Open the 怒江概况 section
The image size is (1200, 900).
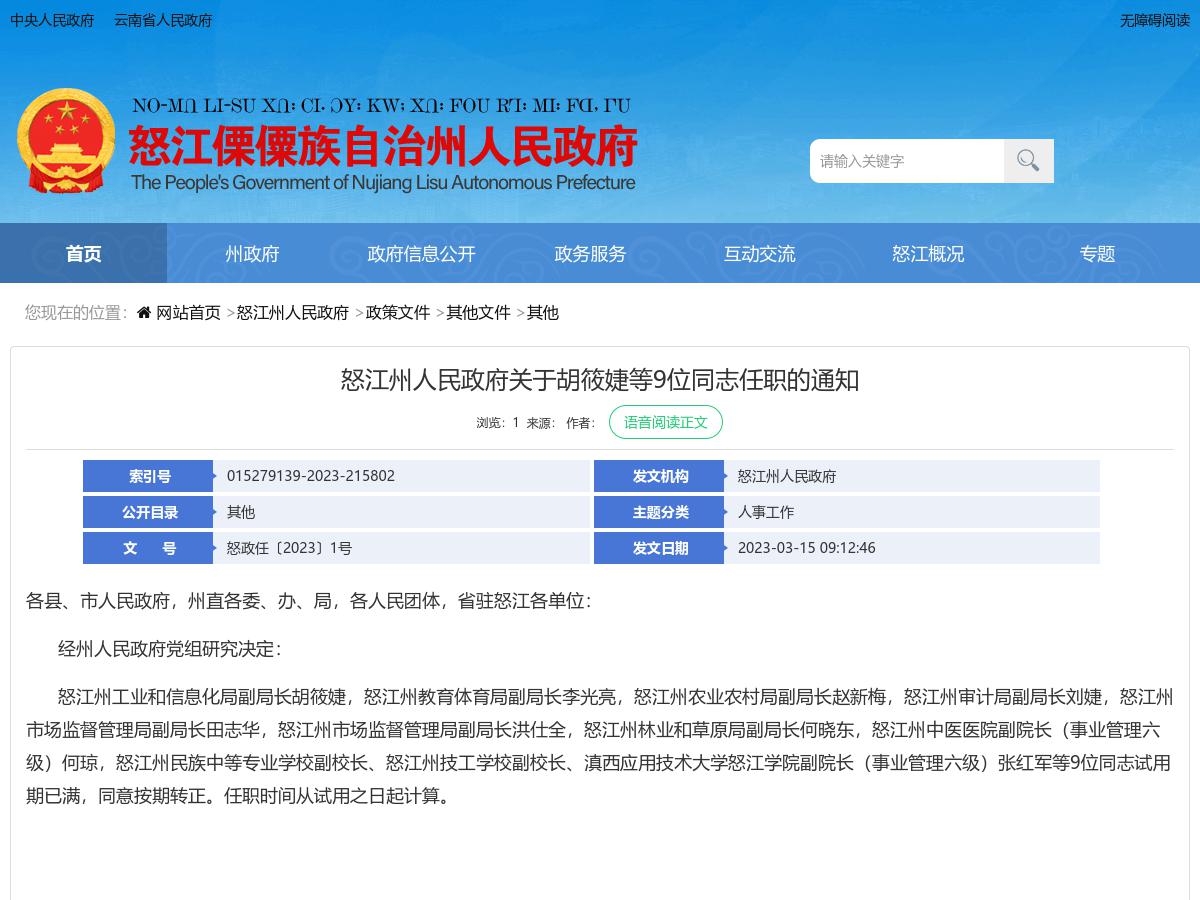point(928,254)
